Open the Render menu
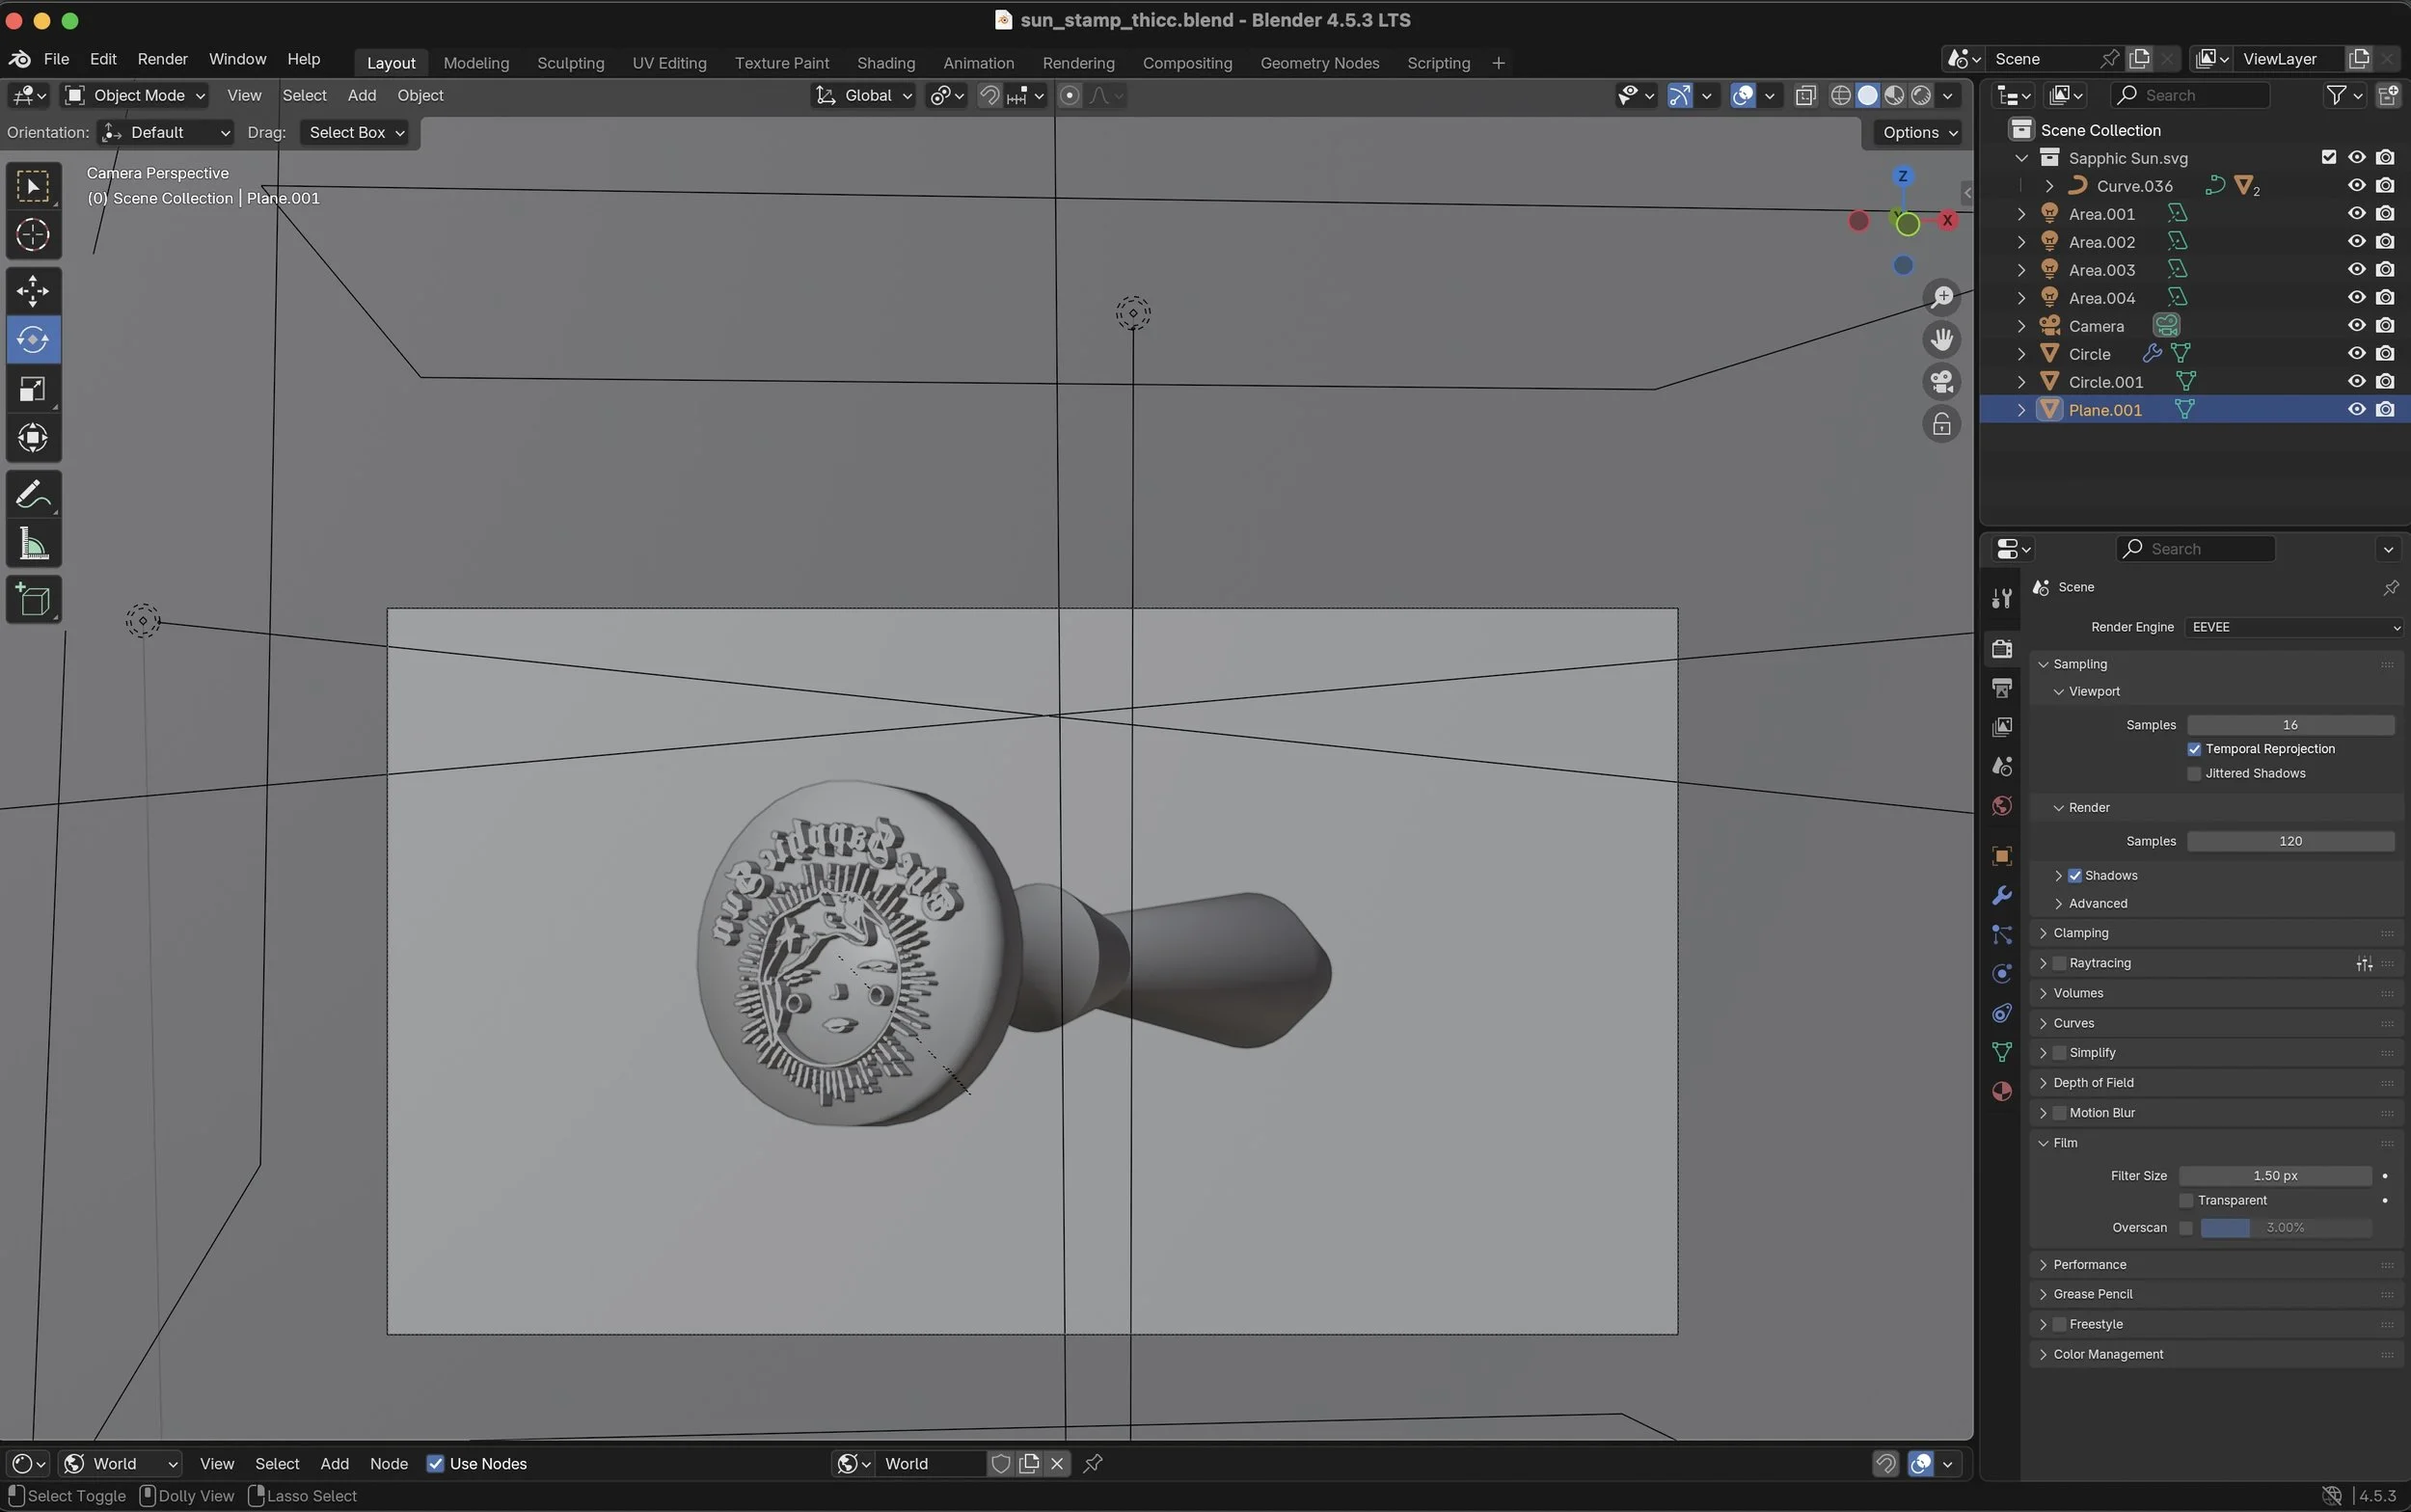 (162, 59)
